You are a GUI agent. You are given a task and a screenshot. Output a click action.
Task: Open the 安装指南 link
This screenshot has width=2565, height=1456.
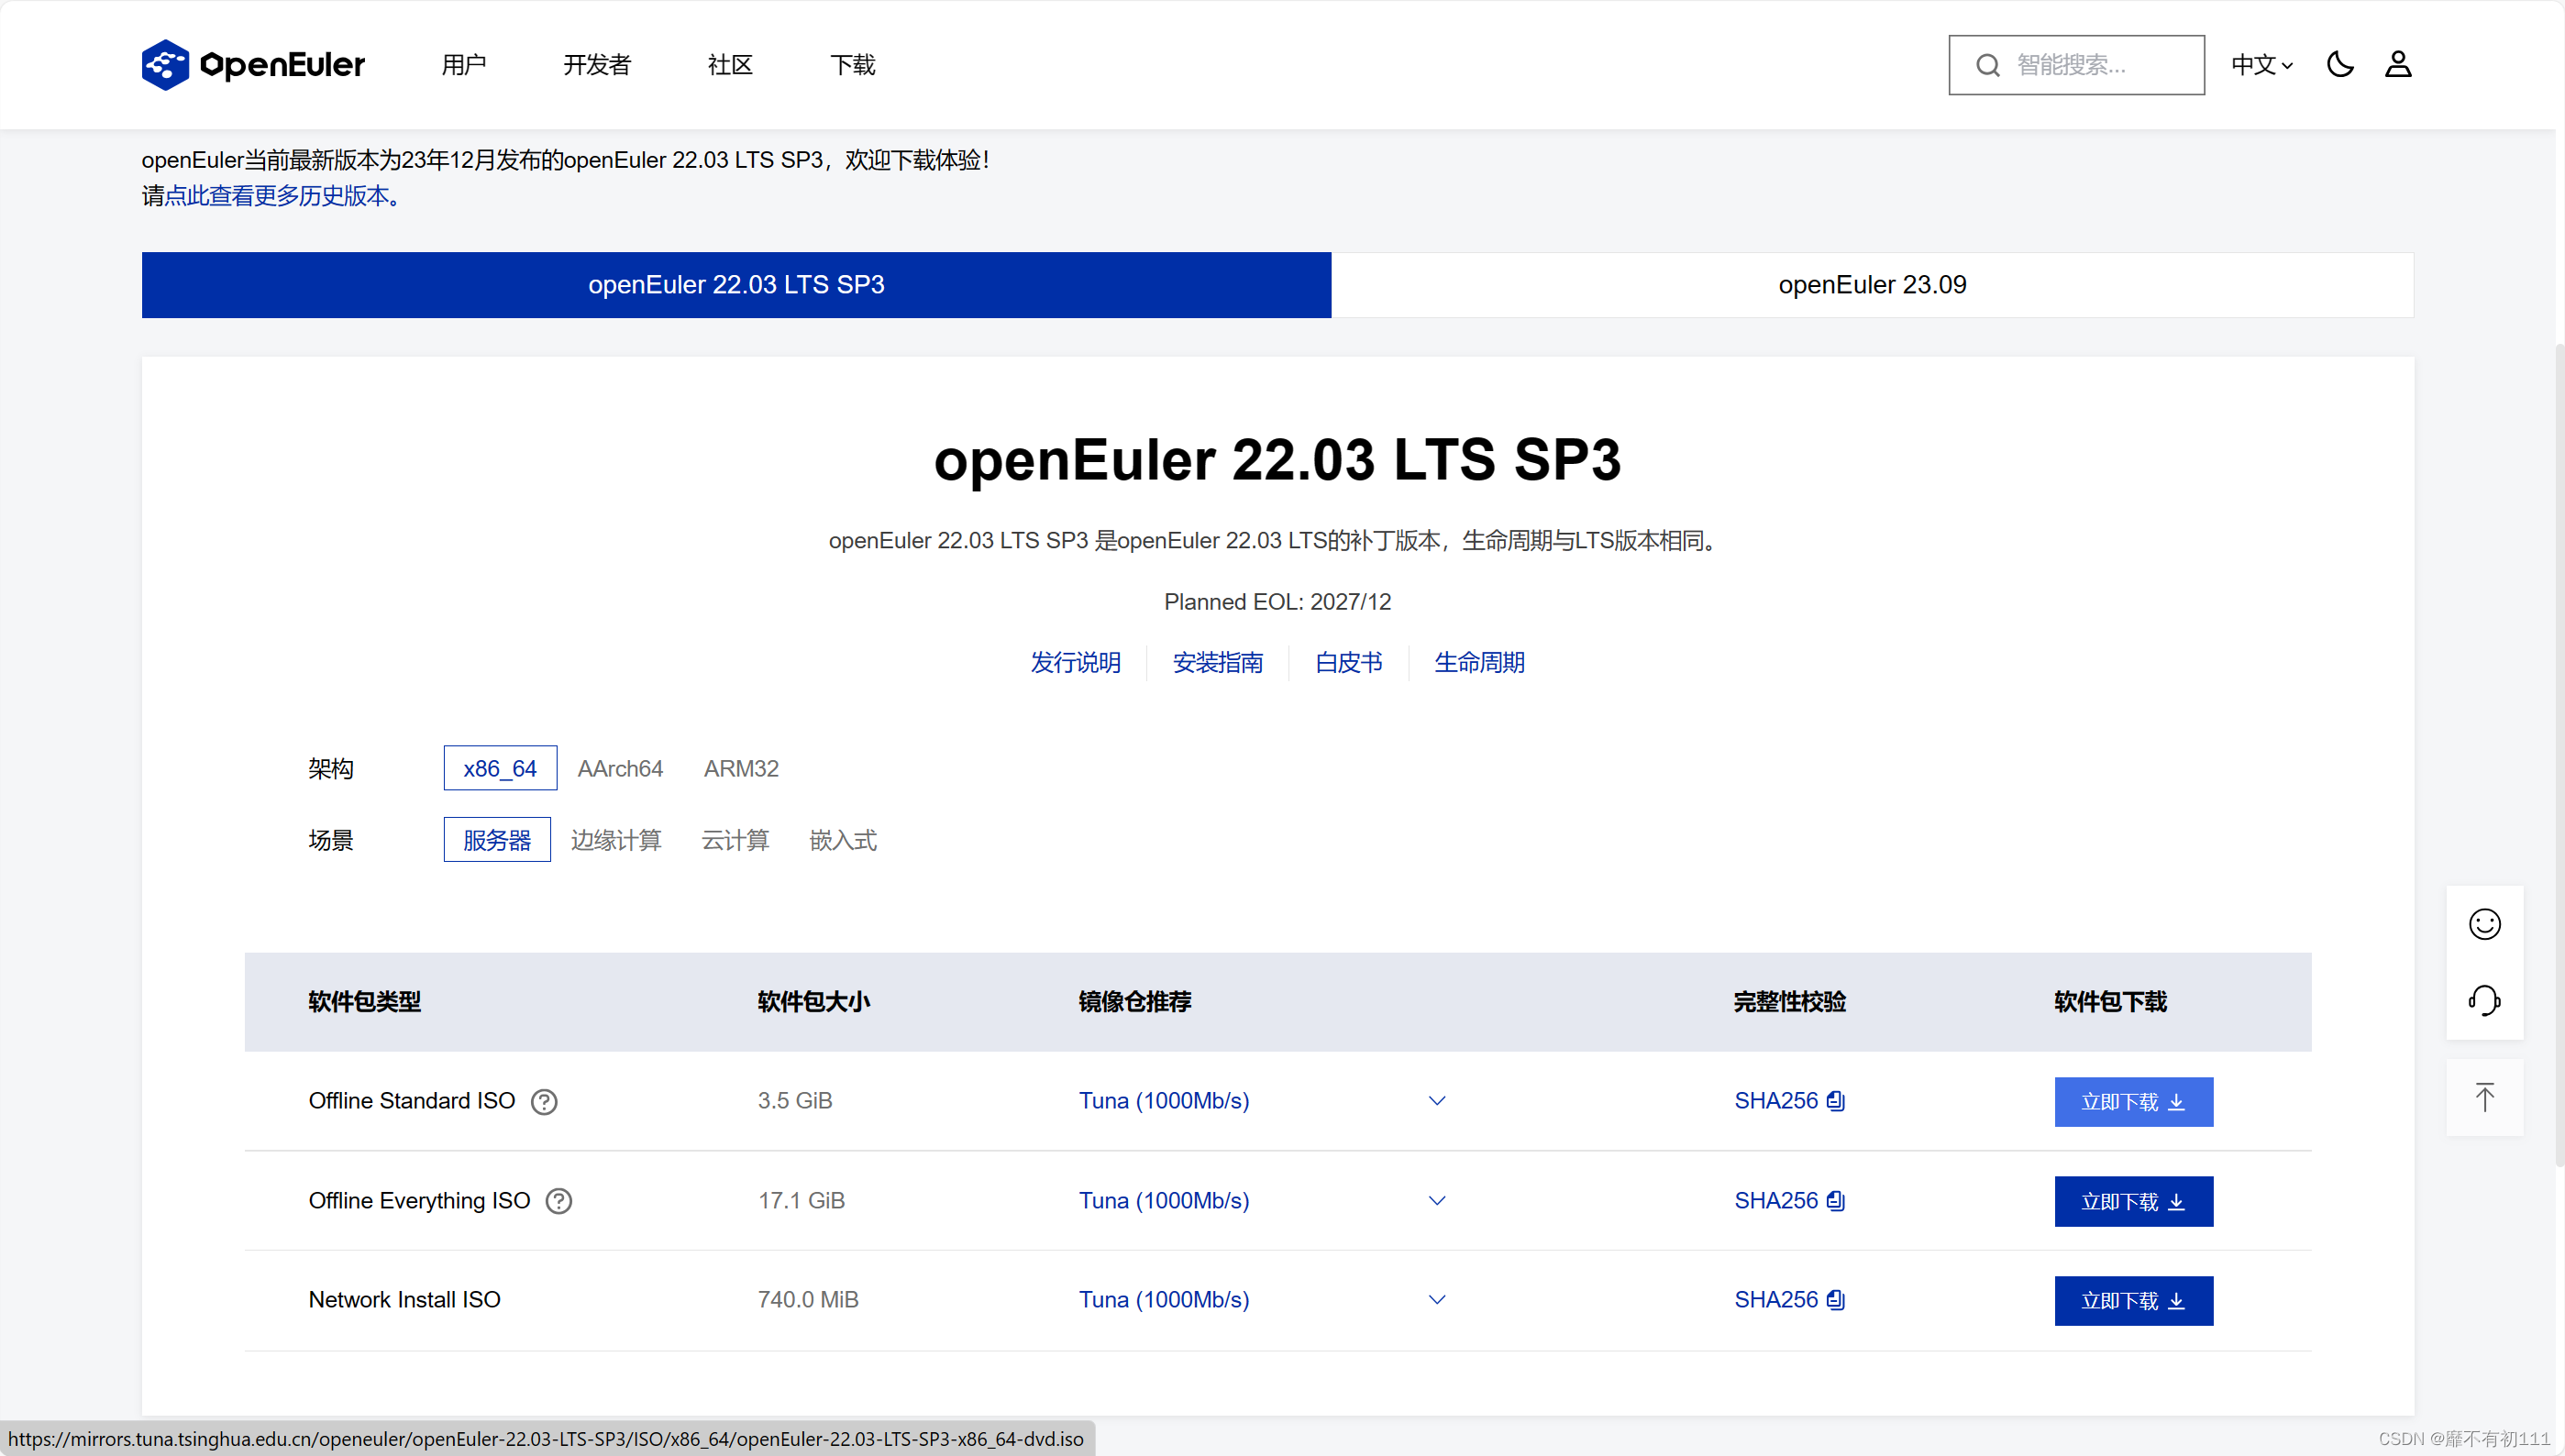point(1217,663)
